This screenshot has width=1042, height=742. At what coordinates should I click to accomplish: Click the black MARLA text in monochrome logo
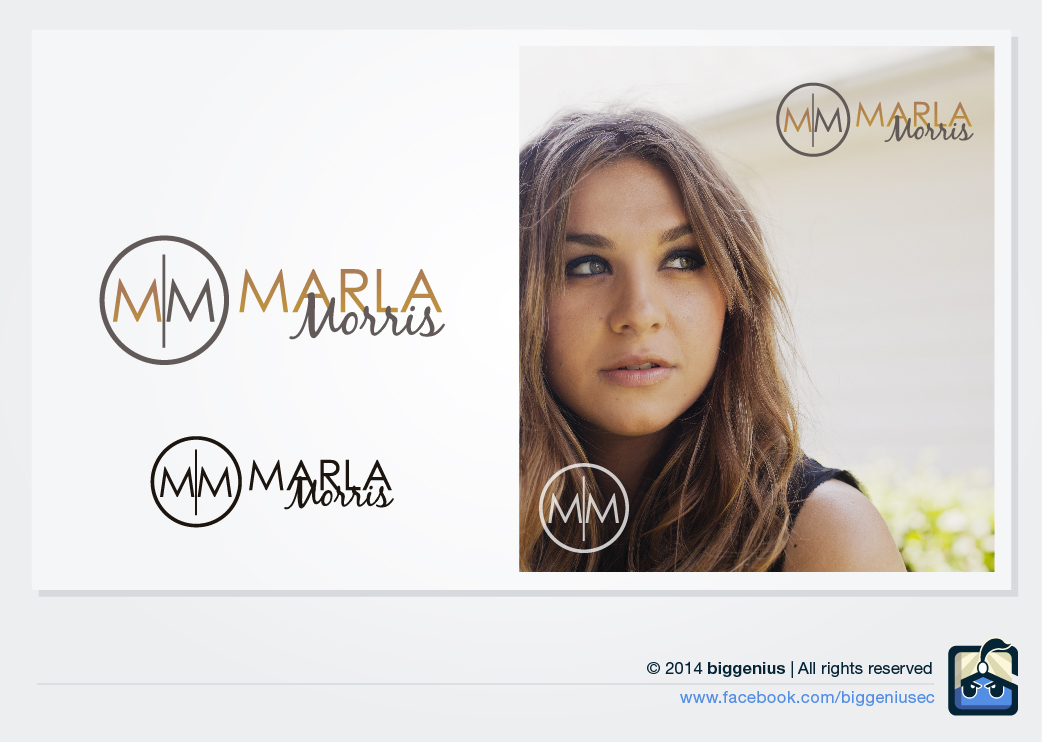(320, 474)
